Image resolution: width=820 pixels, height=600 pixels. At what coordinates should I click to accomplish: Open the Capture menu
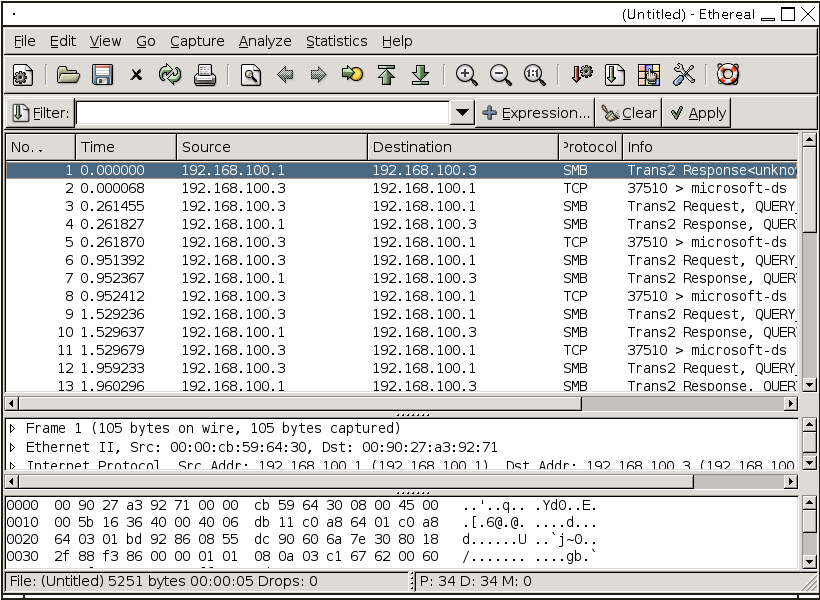[x=197, y=41]
